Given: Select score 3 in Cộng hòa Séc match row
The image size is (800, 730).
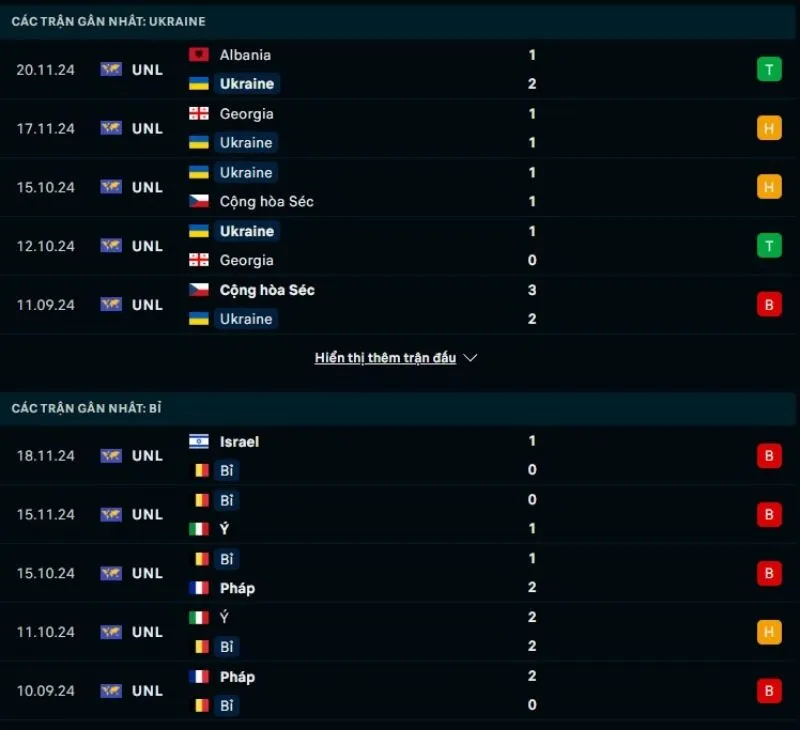Looking at the screenshot, I should click(x=531, y=290).
